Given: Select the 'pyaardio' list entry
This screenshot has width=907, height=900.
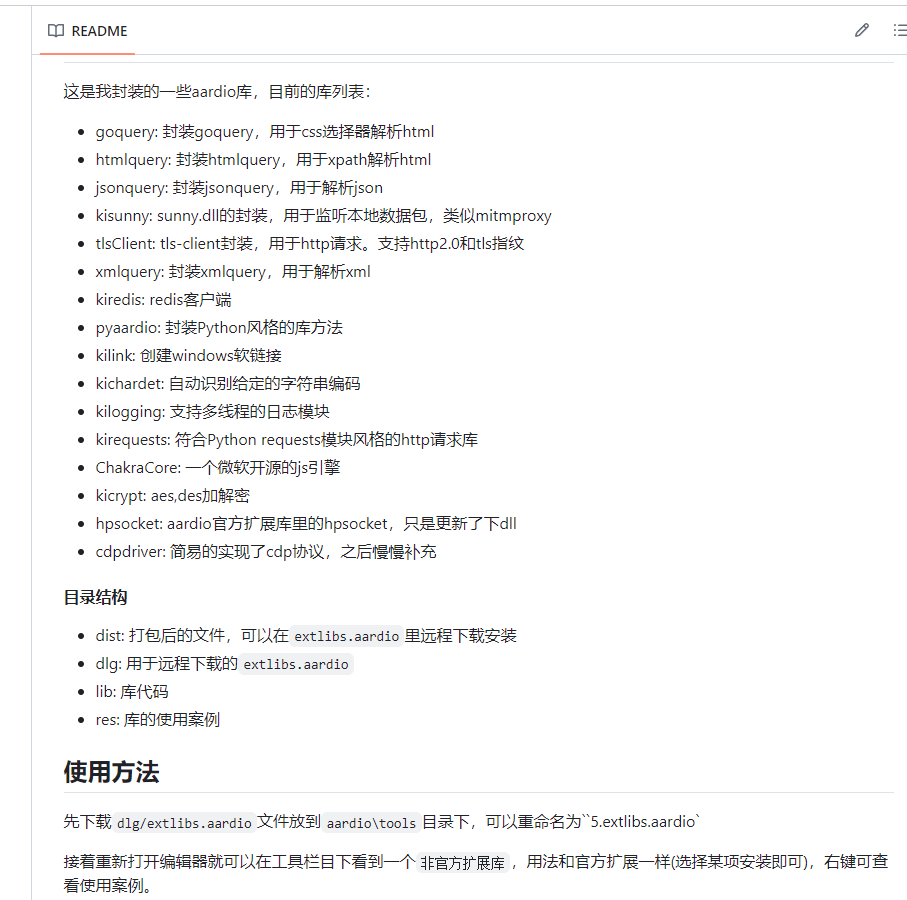Looking at the screenshot, I should pyautogui.click(x=219, y=328).
